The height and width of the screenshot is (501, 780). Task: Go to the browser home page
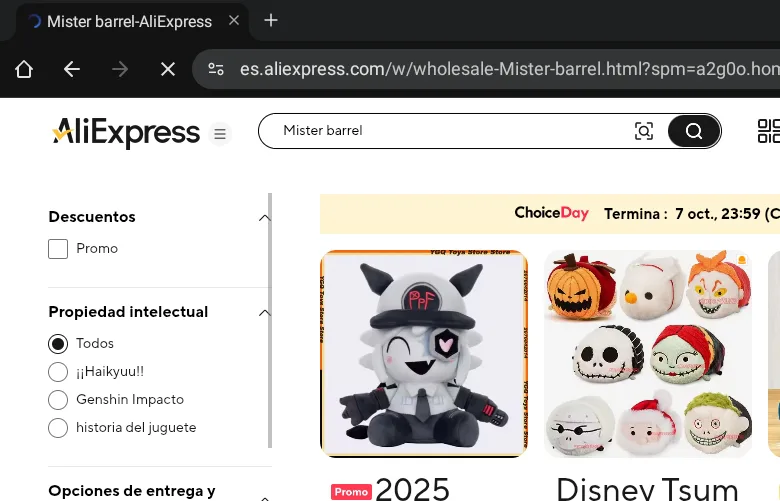point(24,69)
